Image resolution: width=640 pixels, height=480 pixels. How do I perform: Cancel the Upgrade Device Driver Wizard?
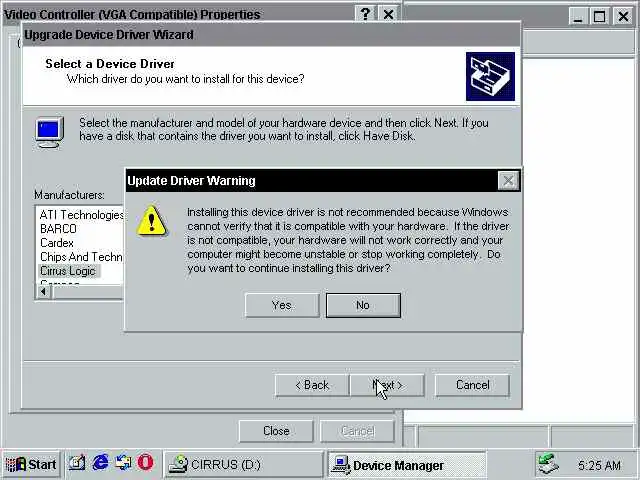pyautogui.click(x=472, y=385)
